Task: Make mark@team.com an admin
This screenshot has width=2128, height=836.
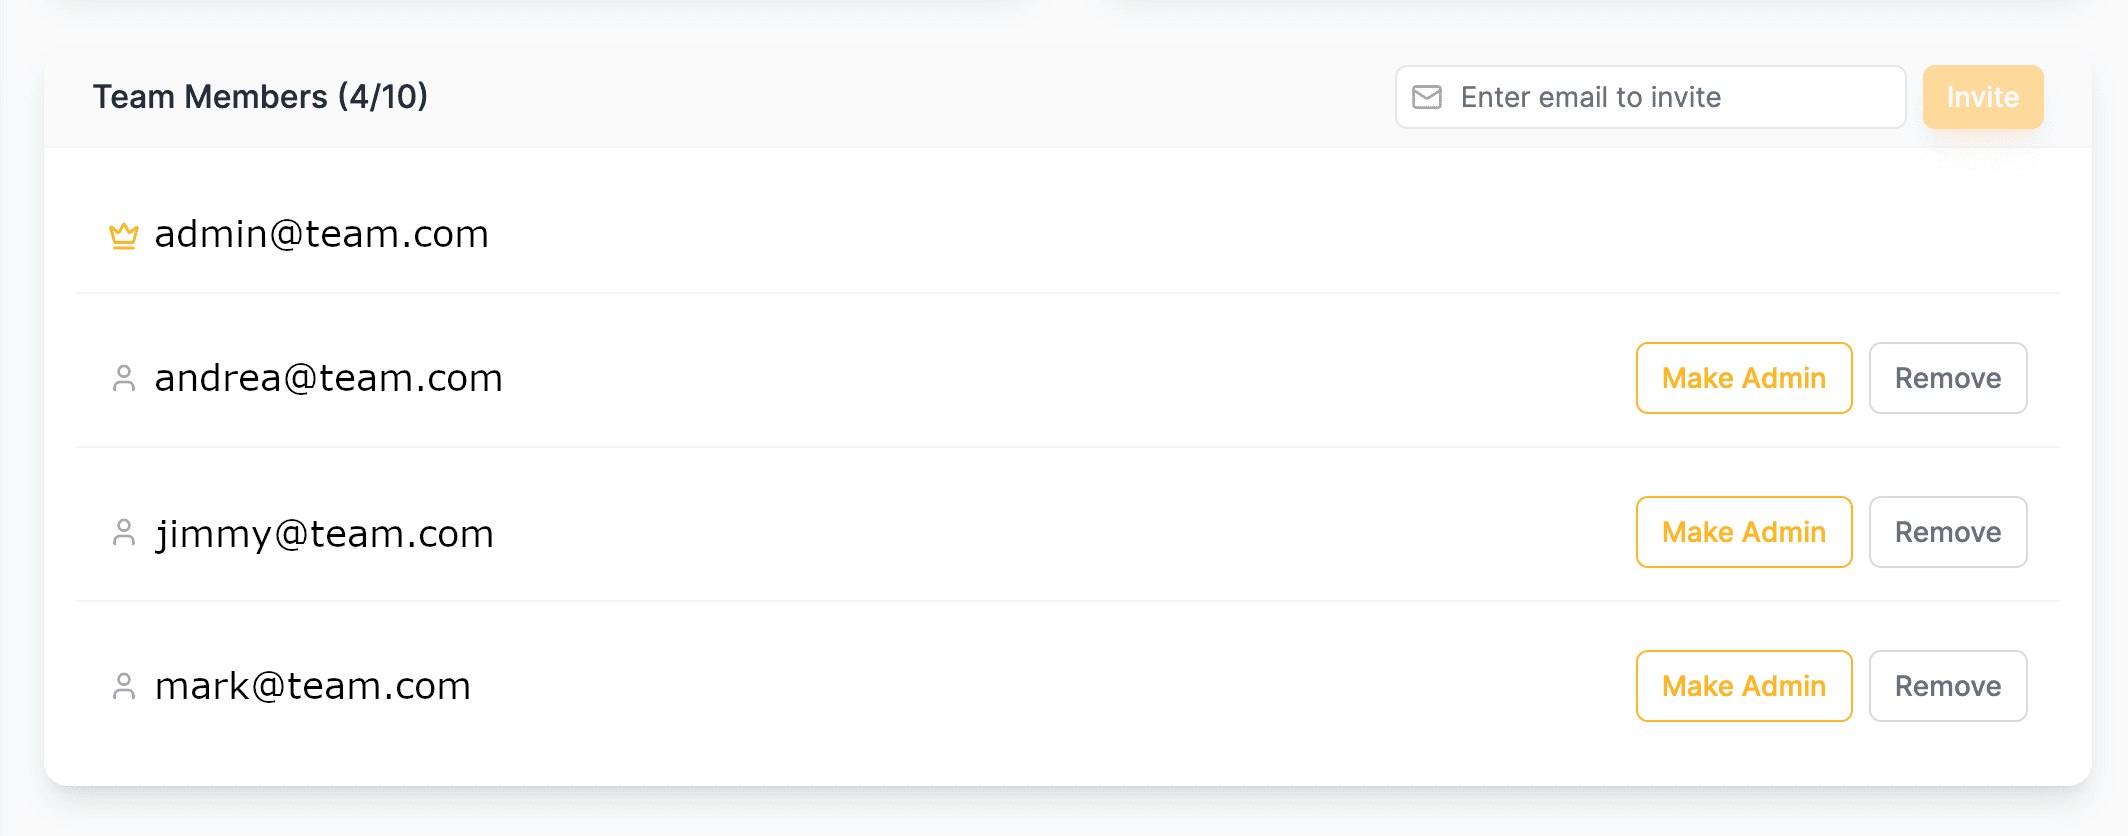Action: tap(1744, 686)
